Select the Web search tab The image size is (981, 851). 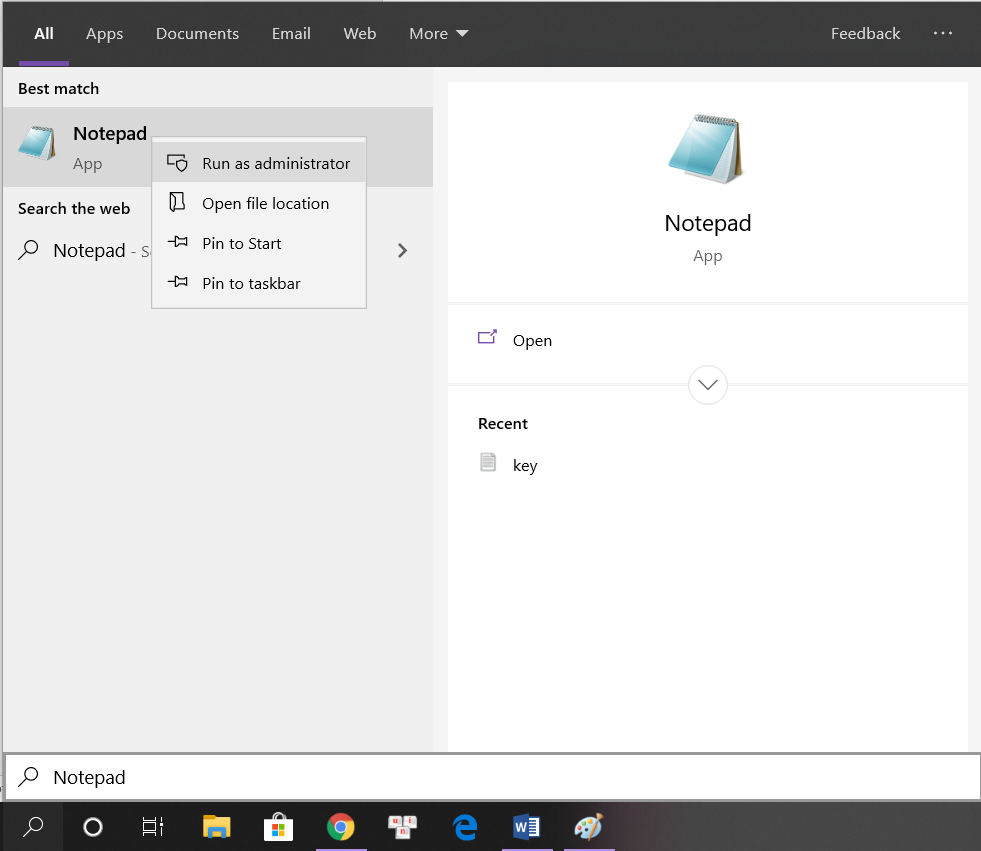(360, 34)
